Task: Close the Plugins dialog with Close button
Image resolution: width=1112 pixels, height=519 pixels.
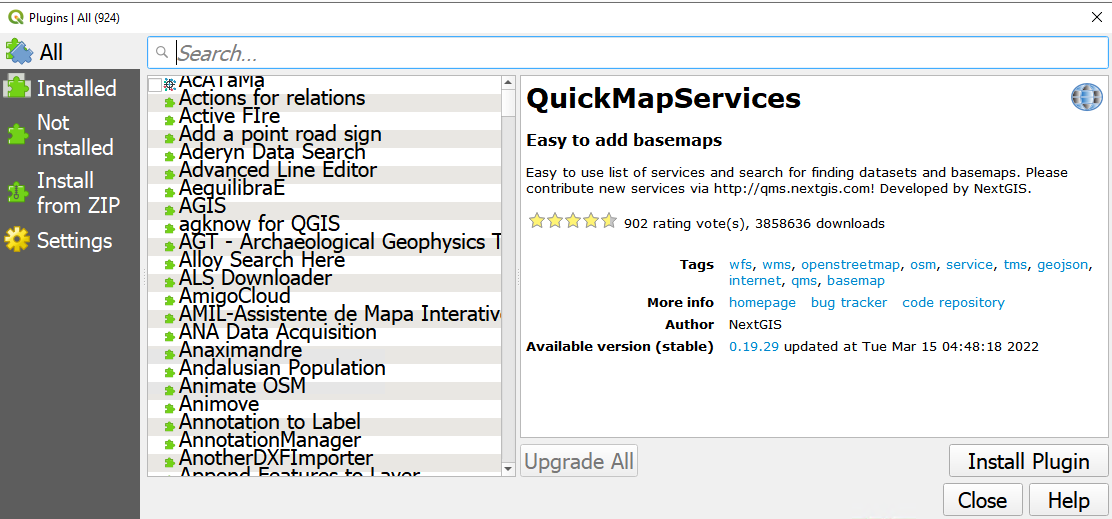Action: coord(982,500)
